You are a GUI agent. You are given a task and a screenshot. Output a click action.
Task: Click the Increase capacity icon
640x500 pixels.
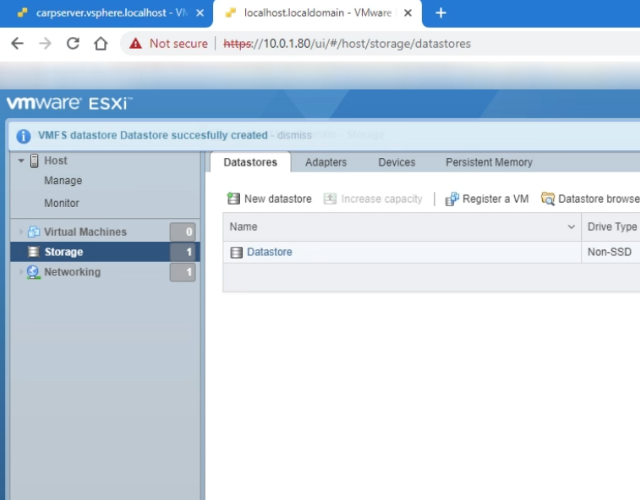[330, 199]
